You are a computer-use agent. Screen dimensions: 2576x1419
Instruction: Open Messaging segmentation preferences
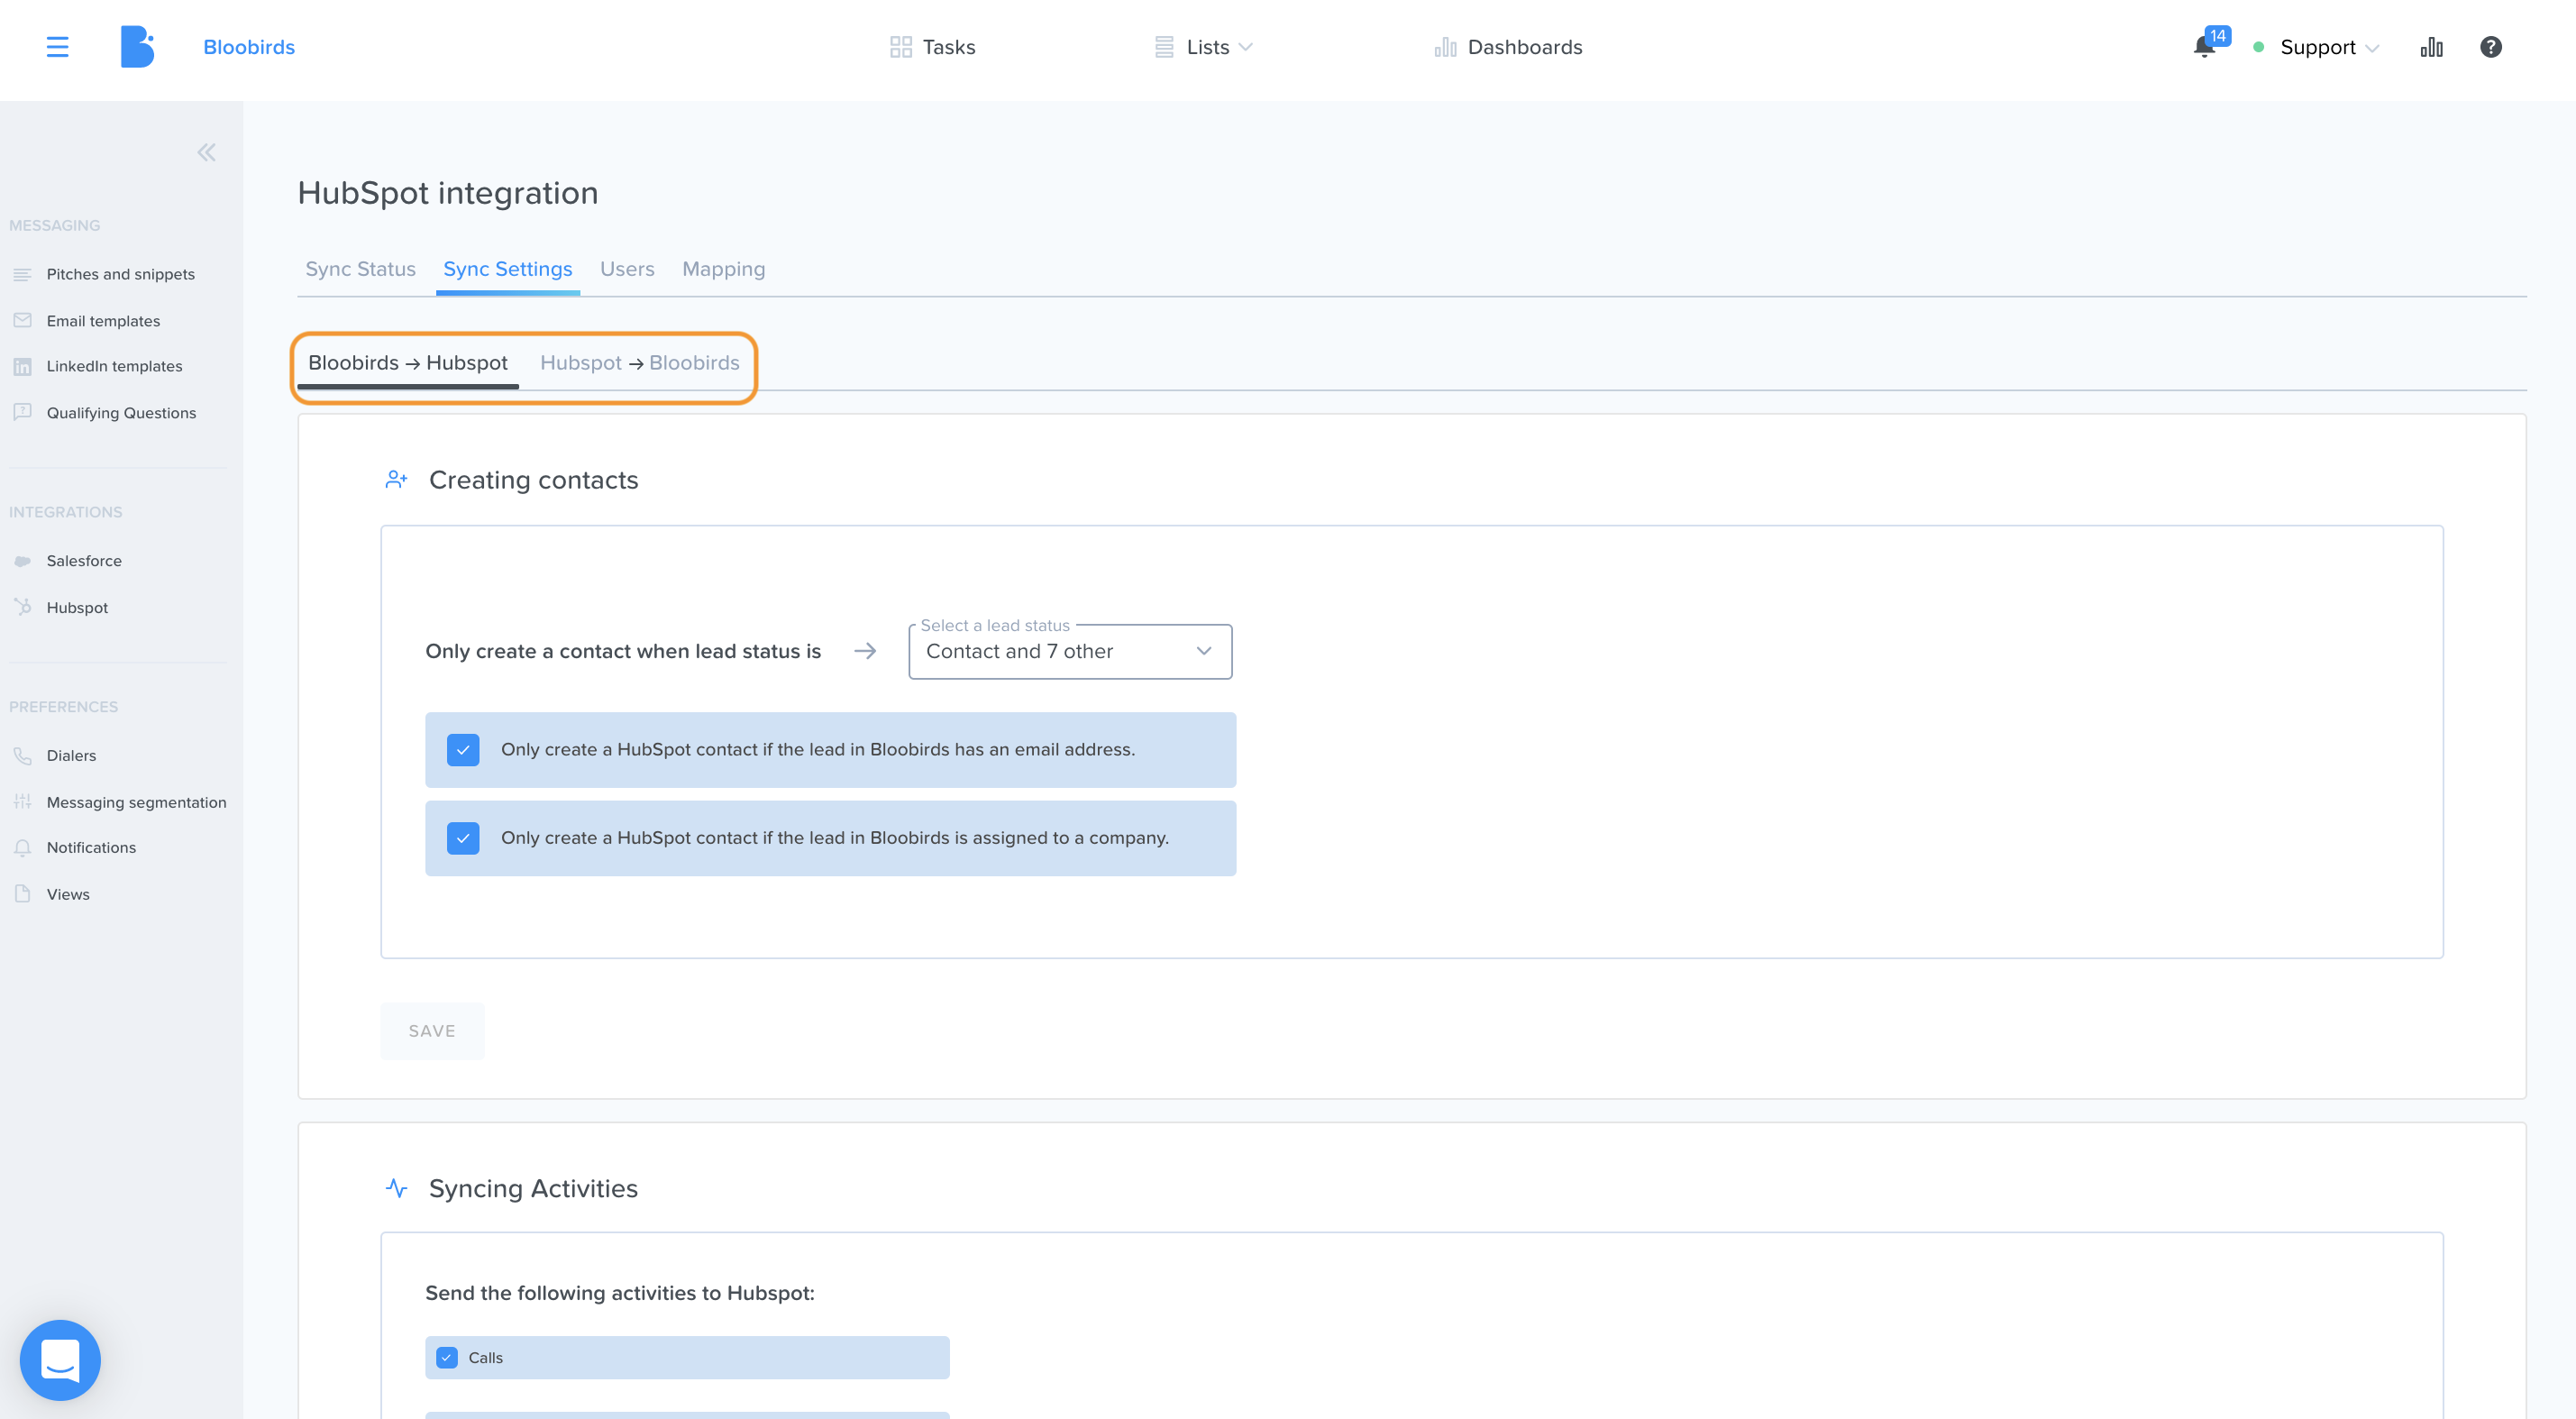click(136, 803)
